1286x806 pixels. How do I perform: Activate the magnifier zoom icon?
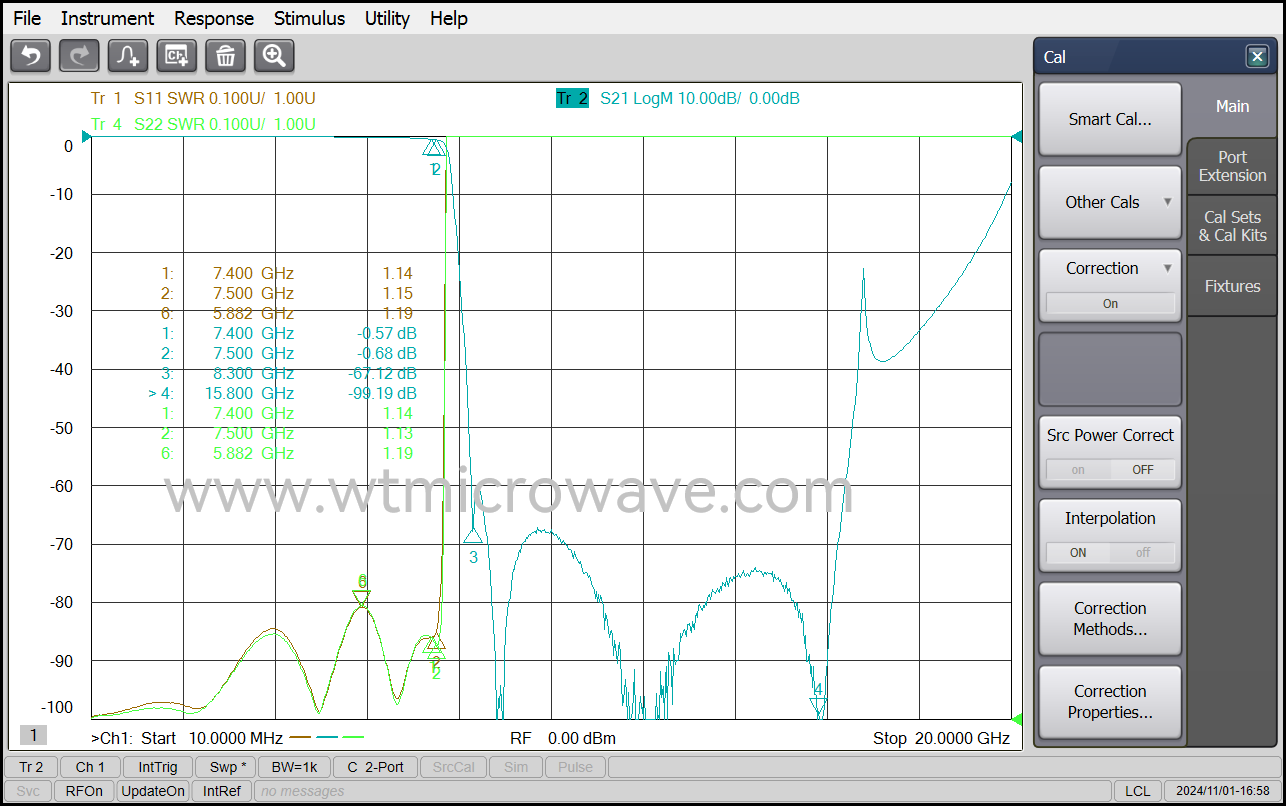pyautogui.click(x=274, y=56)
